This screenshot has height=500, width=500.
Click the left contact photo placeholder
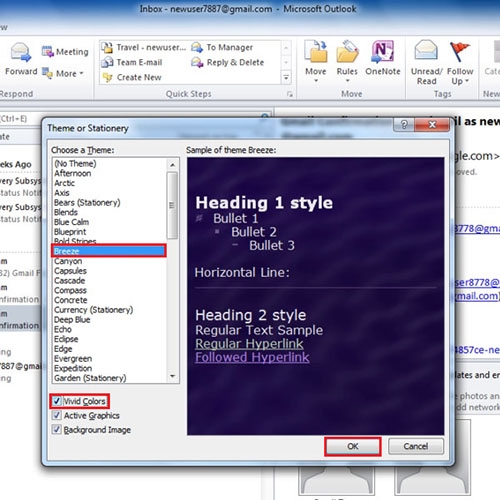336,481
